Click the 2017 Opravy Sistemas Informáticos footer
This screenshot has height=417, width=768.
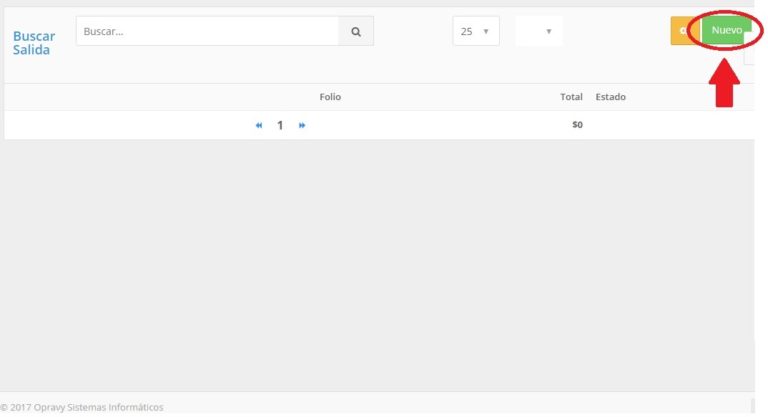(82, 407)
